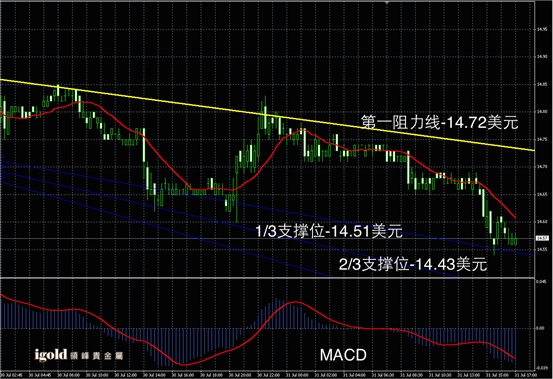Click the 14.55 price axis label
Image resolution: width=553 pixels, height=379 pixels.
pos(542,249)
